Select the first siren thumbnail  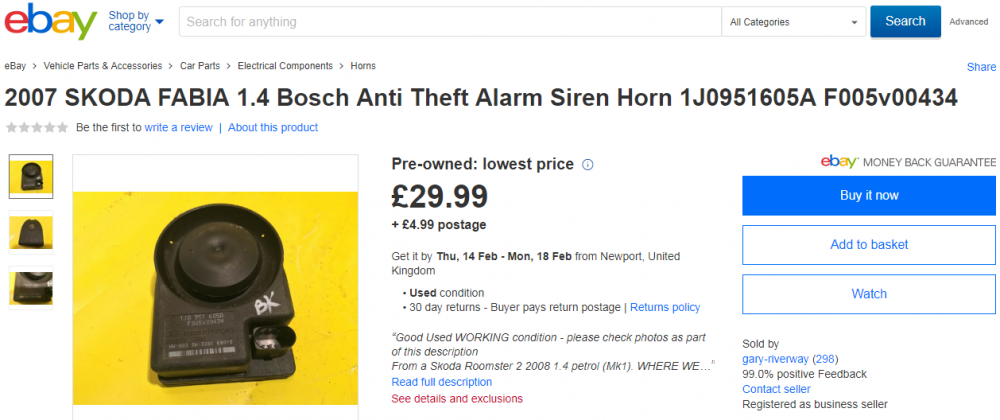coord(31,177)
